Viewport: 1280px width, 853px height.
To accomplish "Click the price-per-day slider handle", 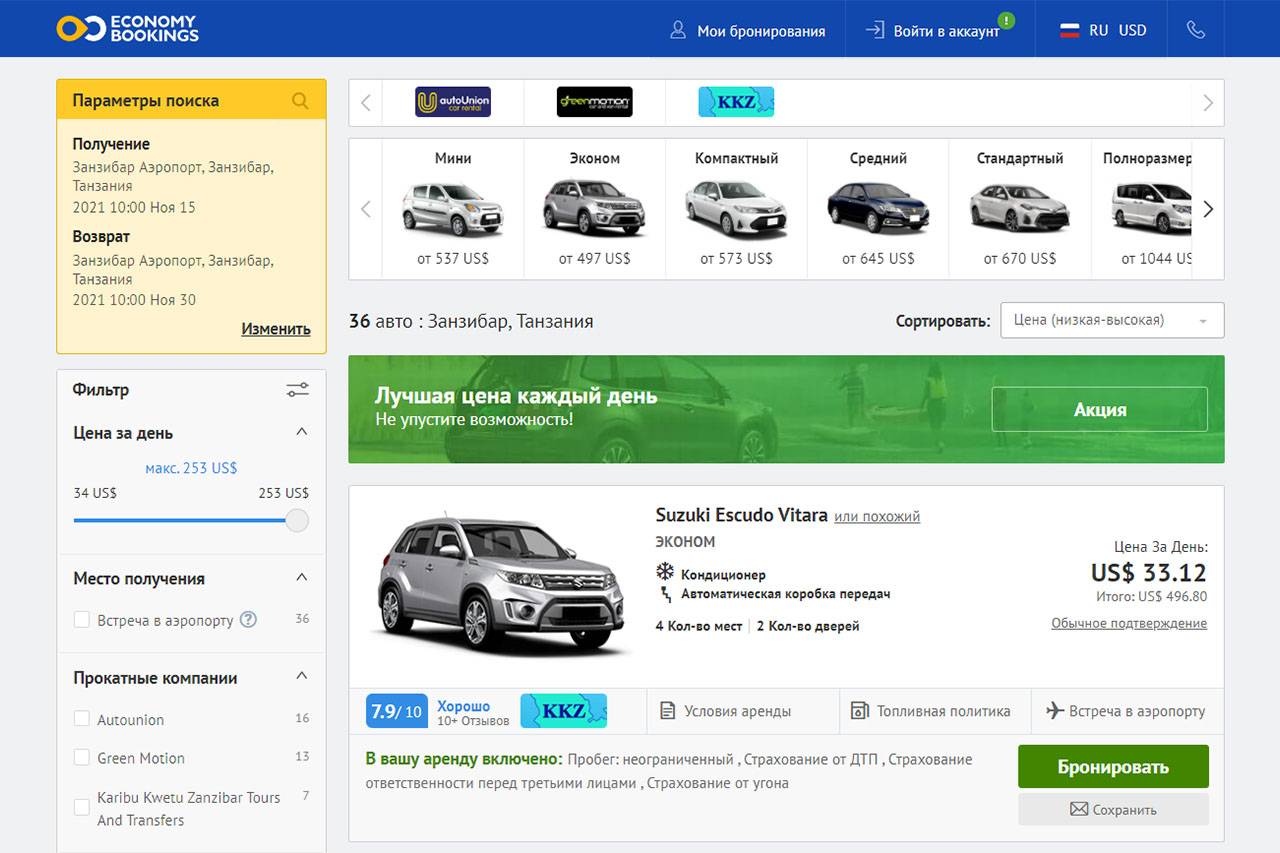I will pyautogui.click(x=297, y=520).
